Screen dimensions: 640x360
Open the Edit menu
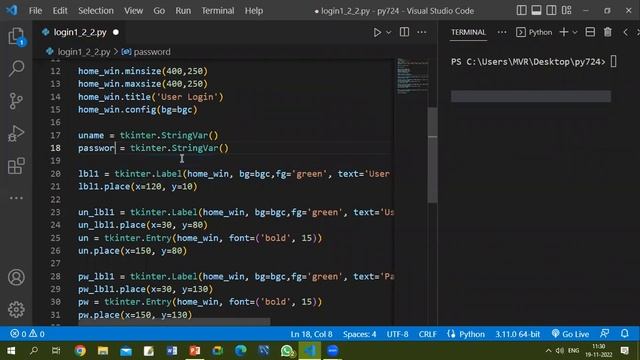60,11
